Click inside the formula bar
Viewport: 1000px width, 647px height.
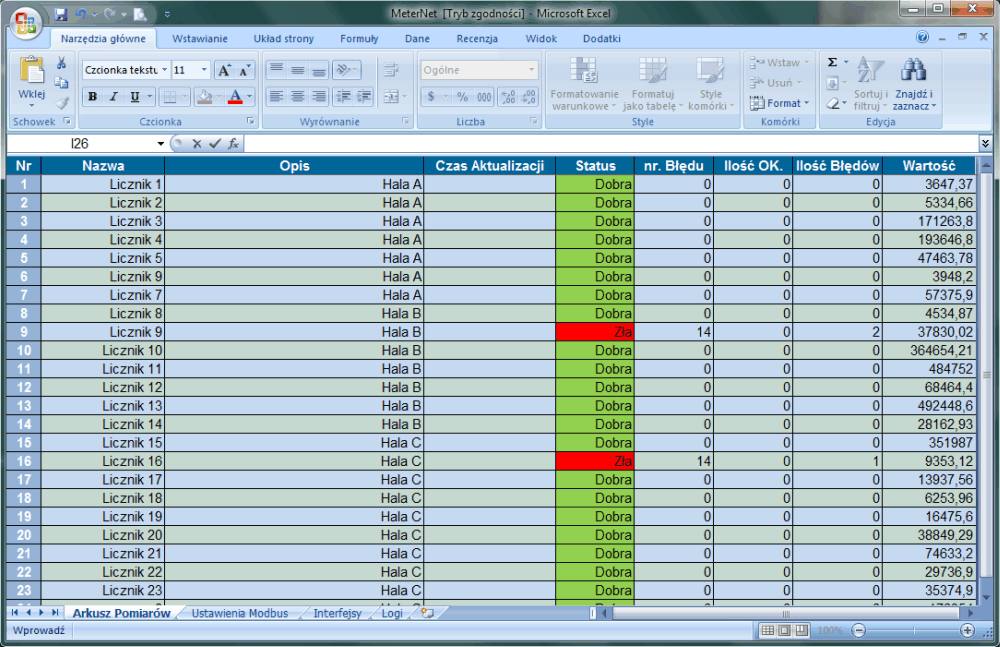tap(611, 144)
